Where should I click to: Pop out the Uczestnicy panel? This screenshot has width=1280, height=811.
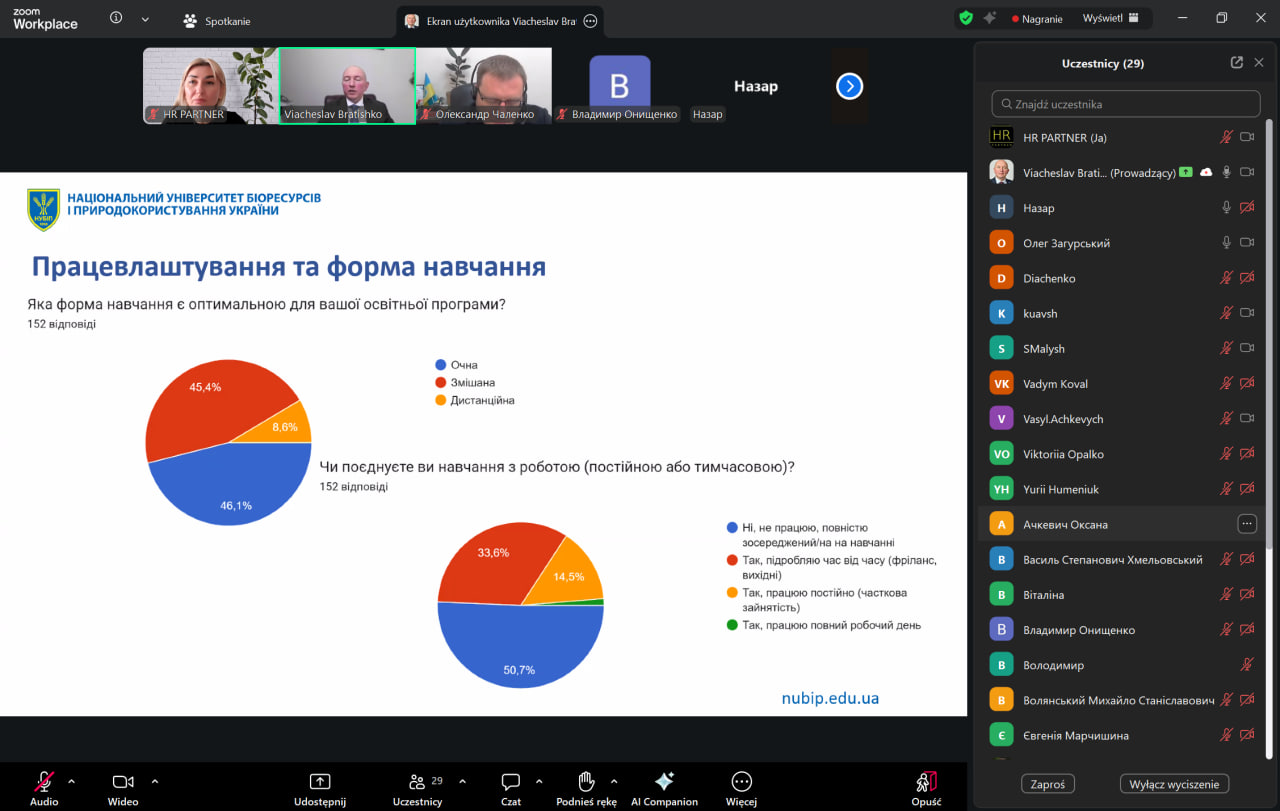click(1236, 62)
